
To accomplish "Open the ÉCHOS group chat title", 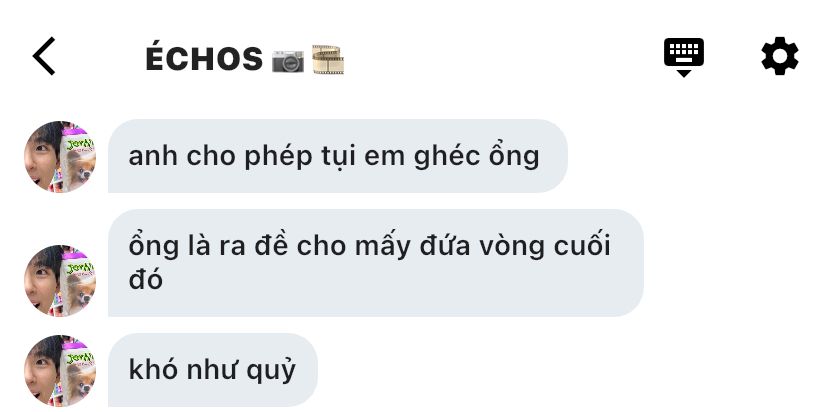I will (204, 59).
